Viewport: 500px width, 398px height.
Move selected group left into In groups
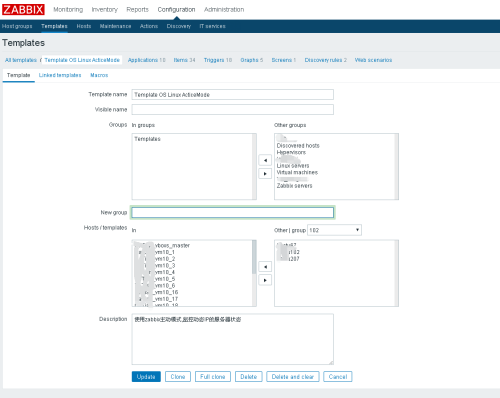coord(265,160)
